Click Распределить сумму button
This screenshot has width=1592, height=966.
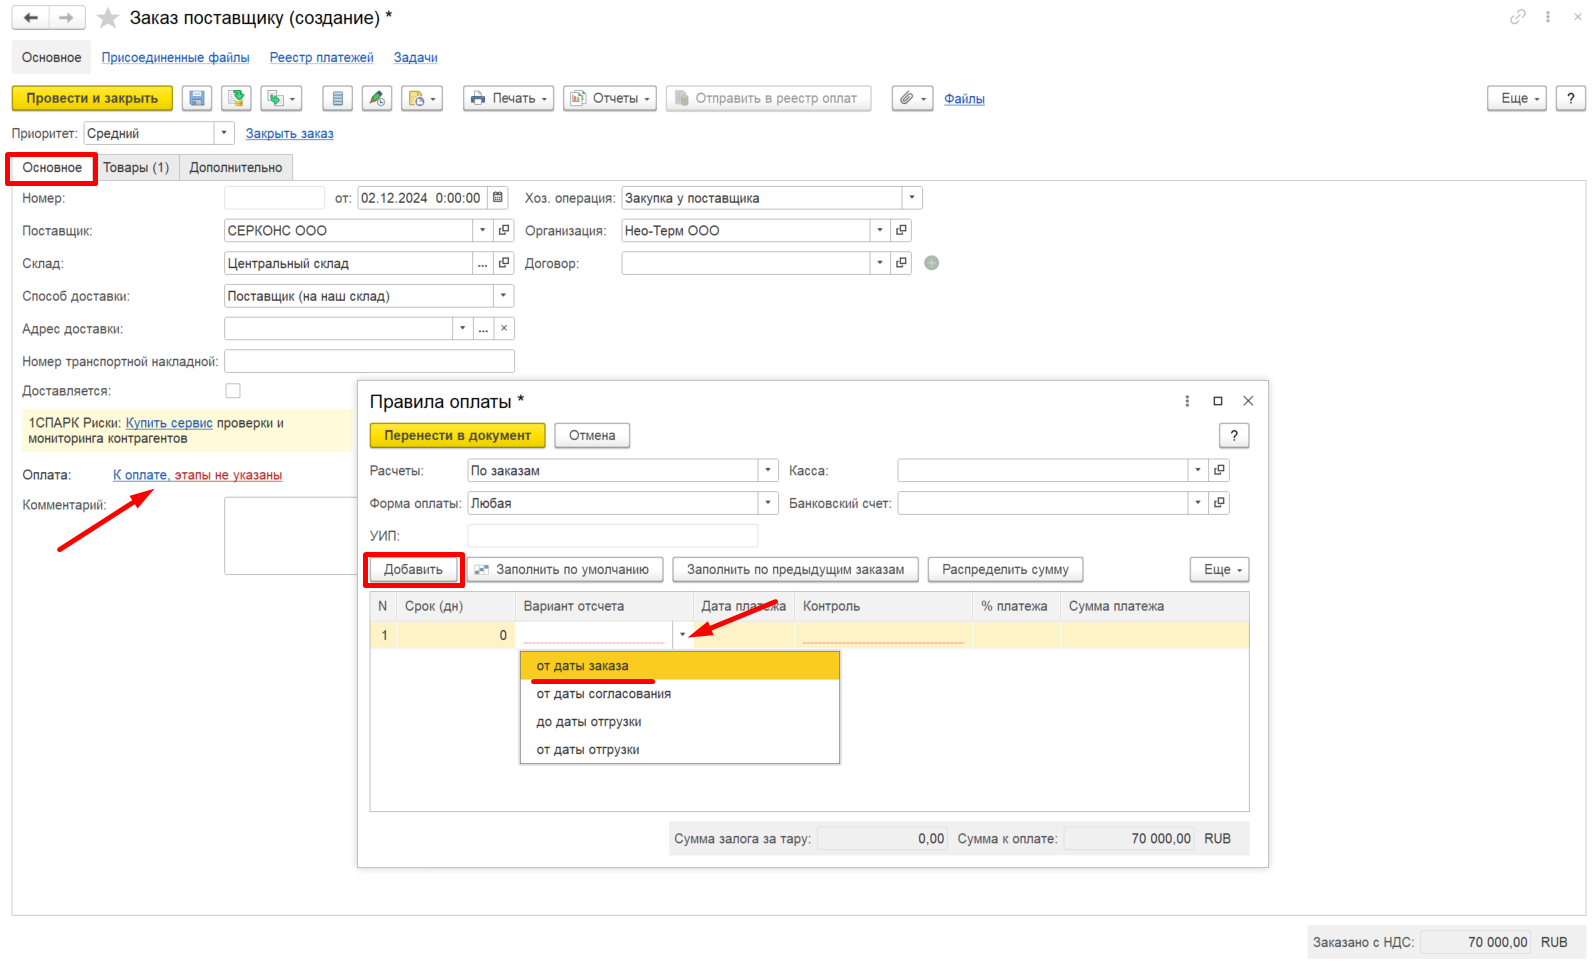(1005, 569)
